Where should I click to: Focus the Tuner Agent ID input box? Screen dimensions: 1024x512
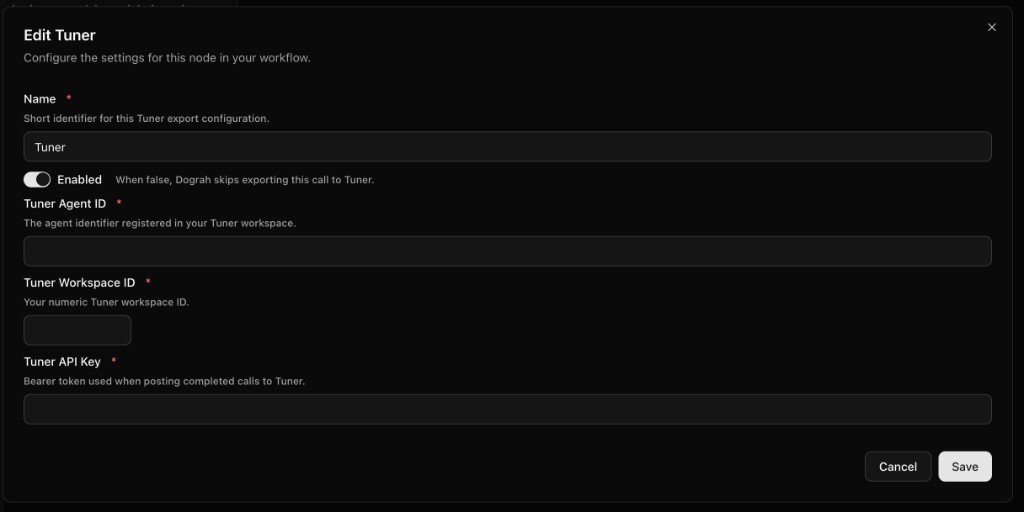(x=507, y=251)
